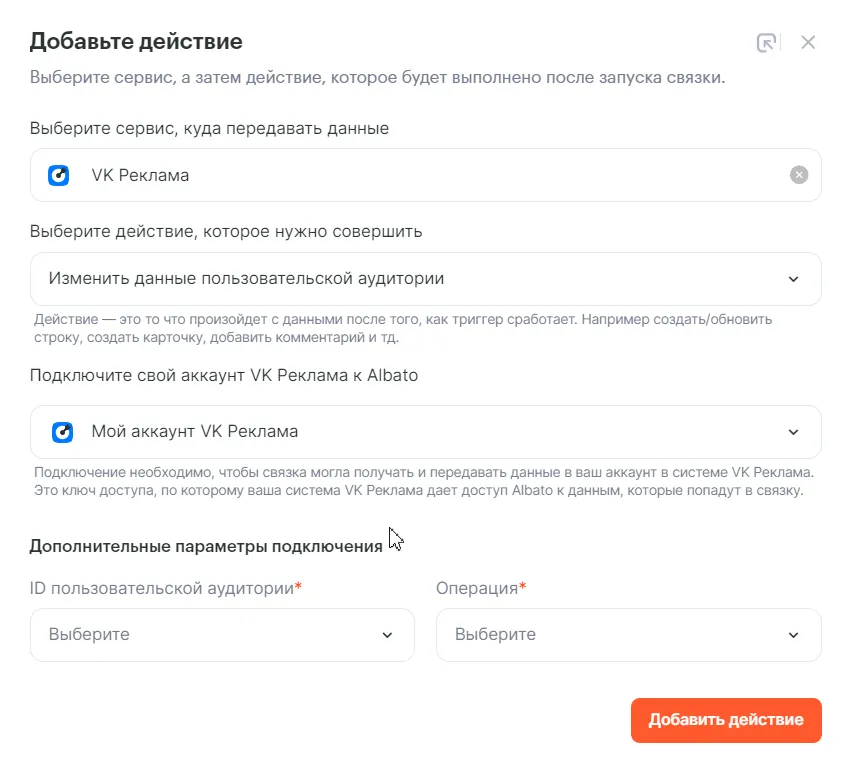The image size is (857, 783).
Task: Click the Выберите сервис, куда передавать данные label
Action: pyautogui.click(x=209, y=129)
